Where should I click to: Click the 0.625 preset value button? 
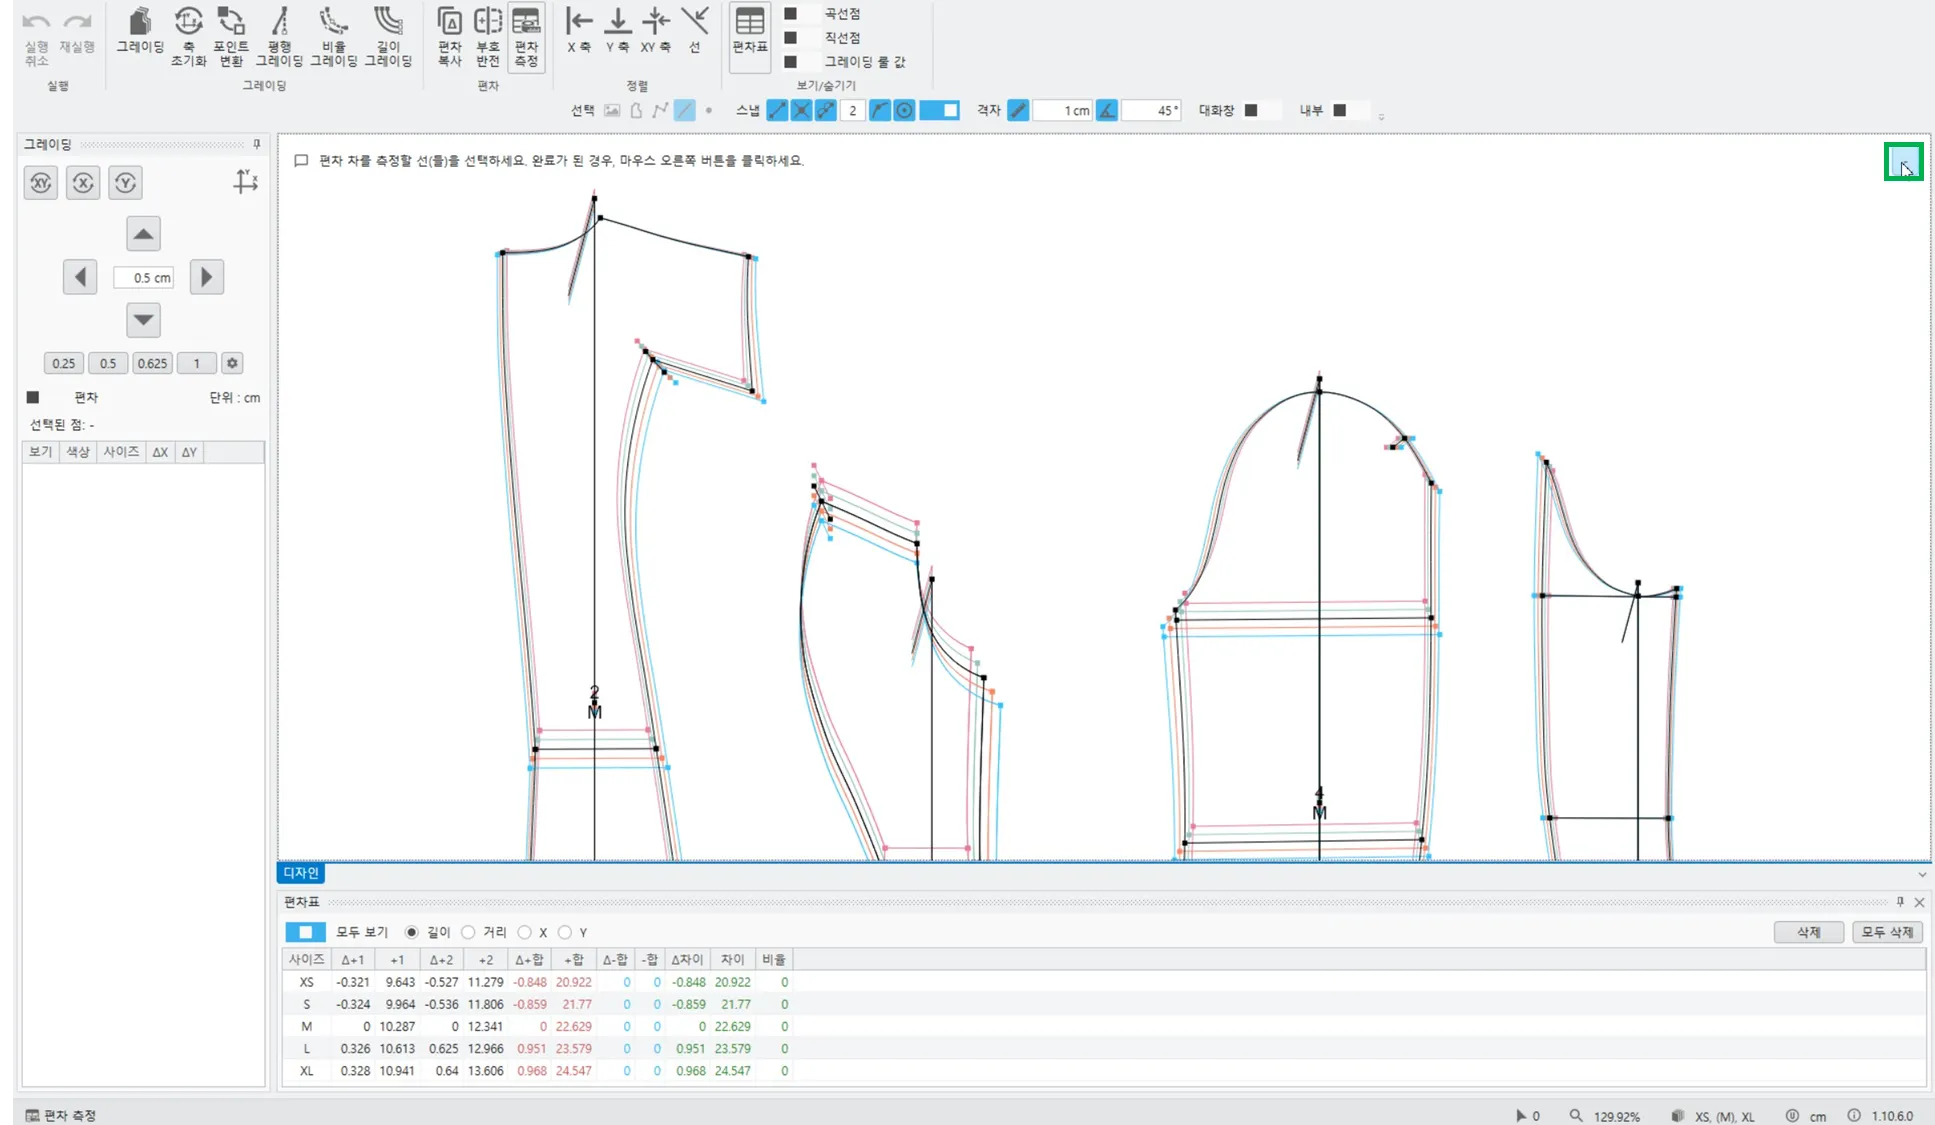(152, 364)
